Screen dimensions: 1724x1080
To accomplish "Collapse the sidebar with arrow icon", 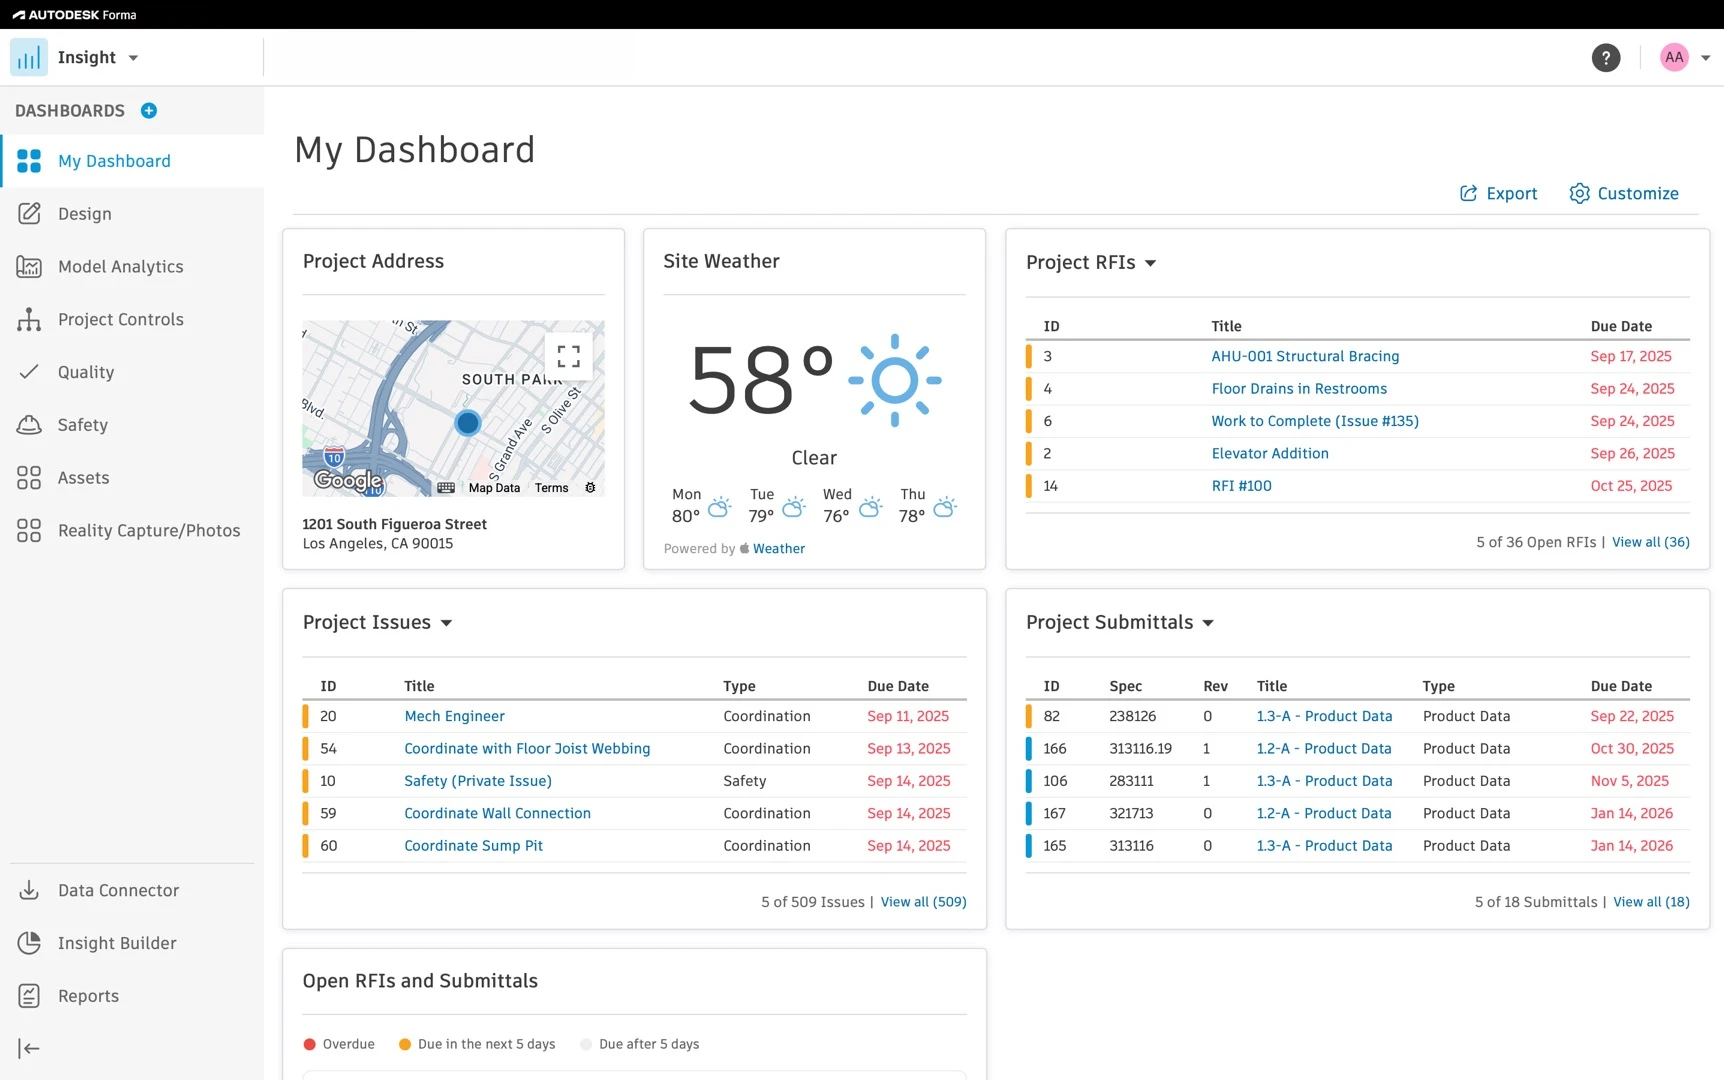I will pos(29,1049).
